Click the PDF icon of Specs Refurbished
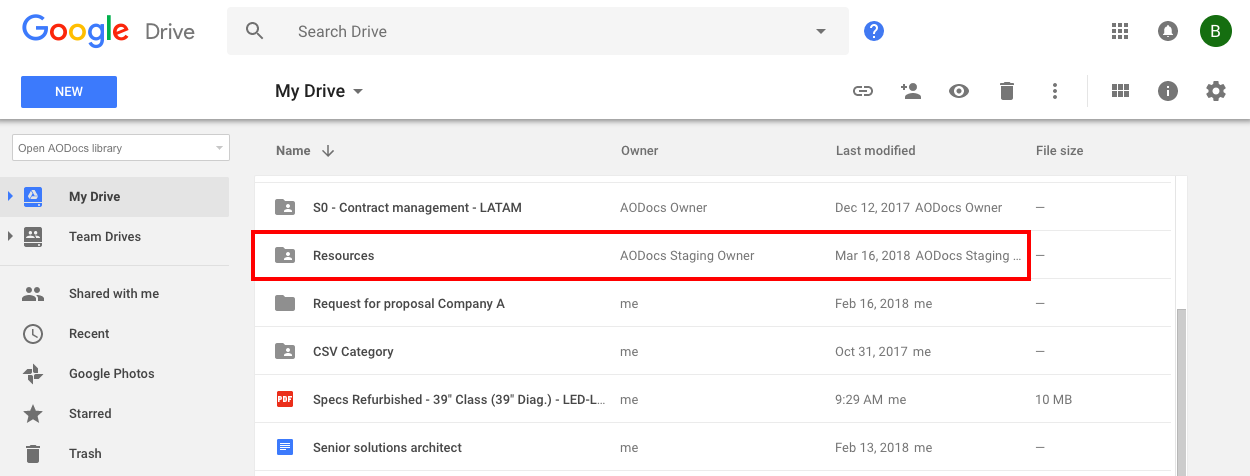 coord(285,400)
